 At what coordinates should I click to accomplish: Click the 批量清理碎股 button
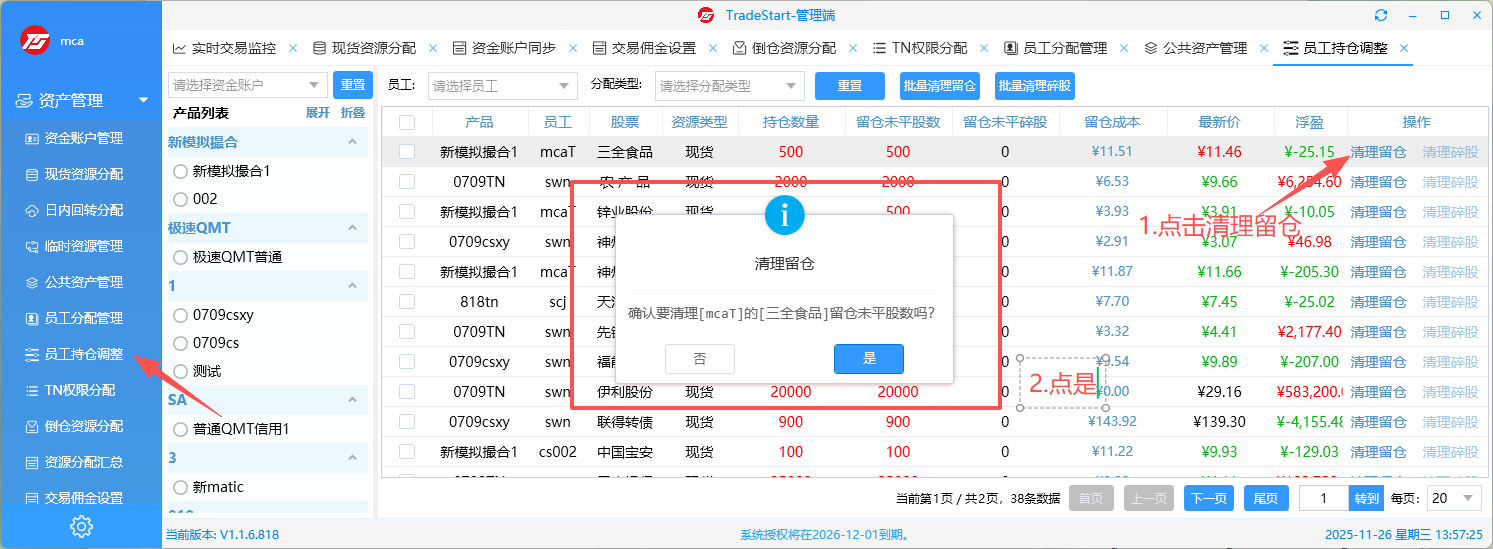click(1035, 86)
